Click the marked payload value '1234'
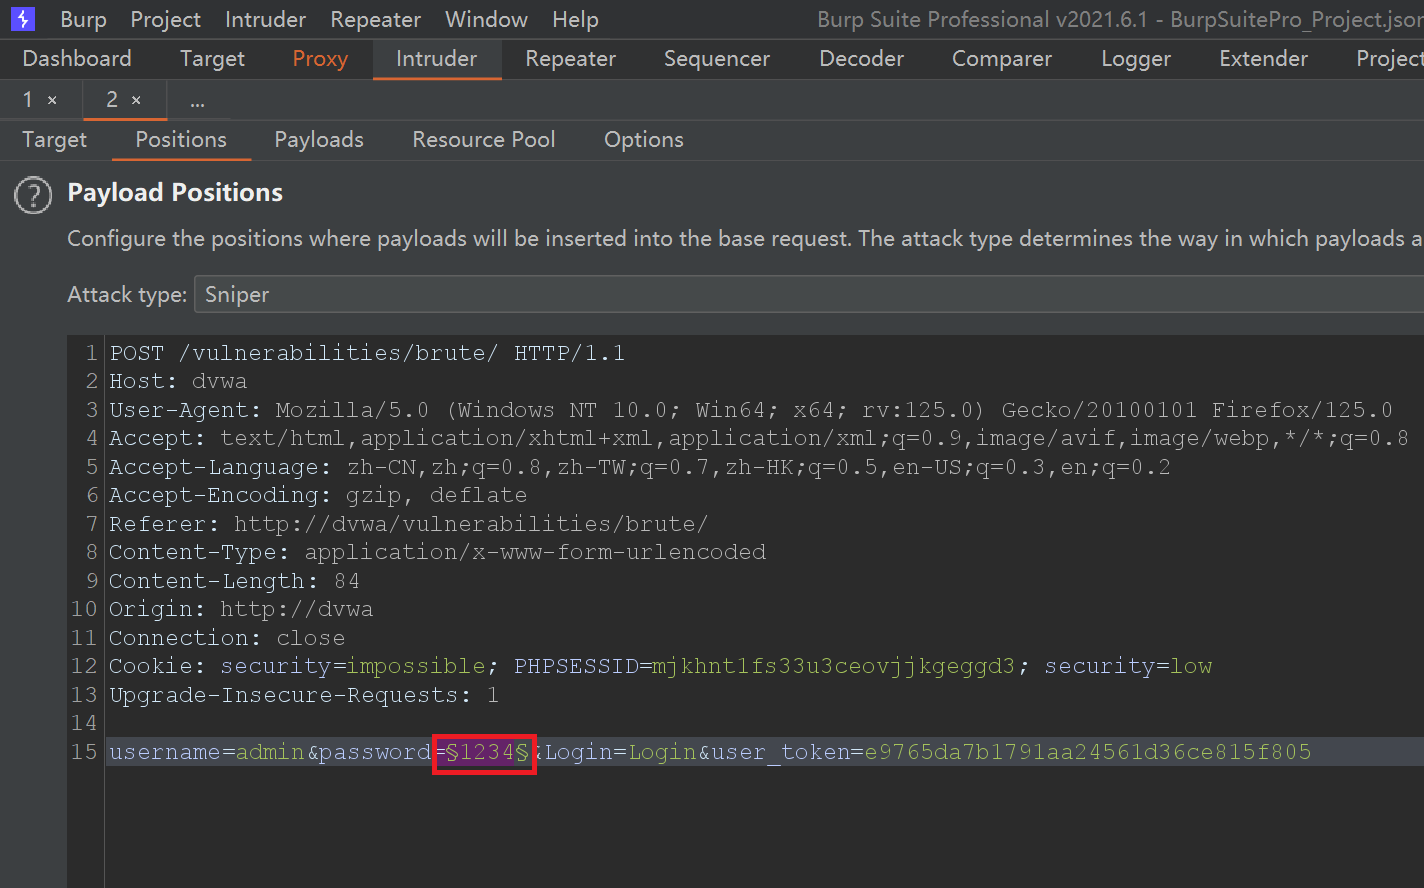The height and width of the screenshot is (888, 1424). click(x=487, y=752)
